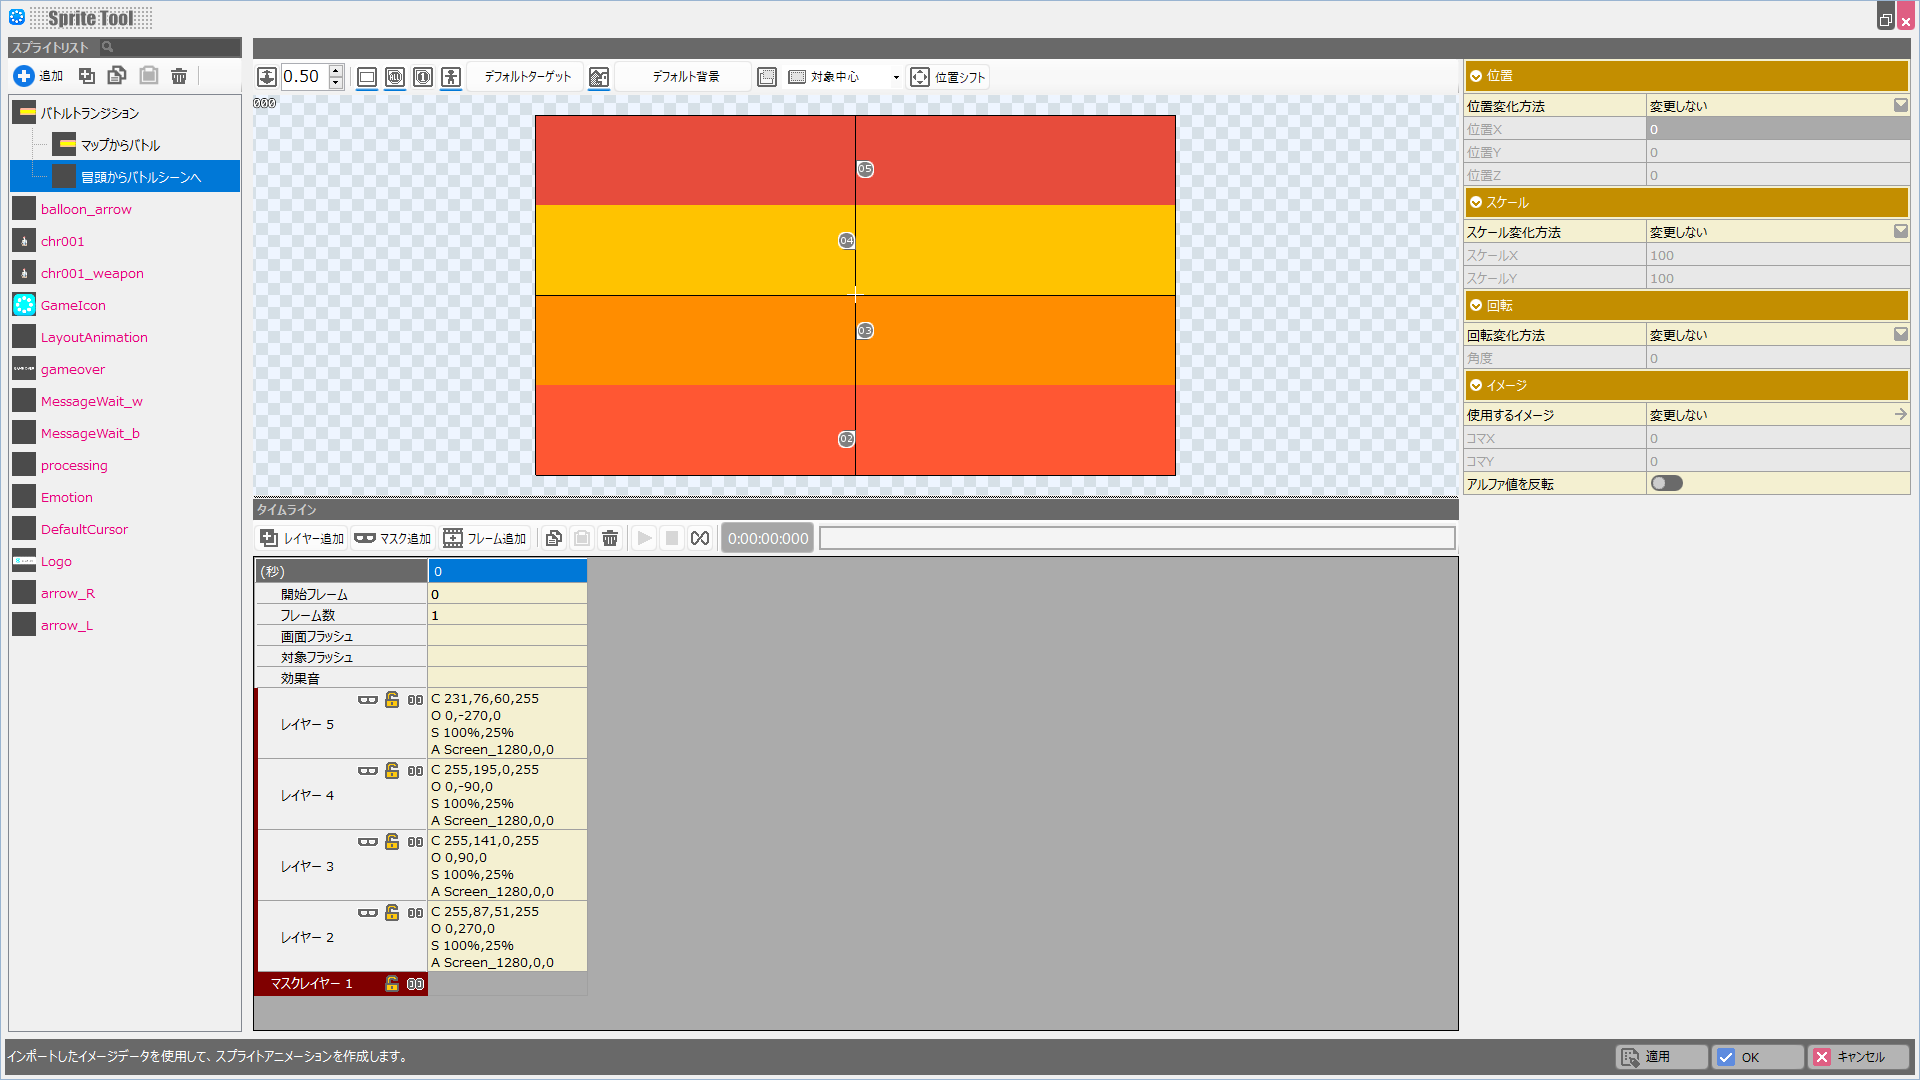Click the timeline copy icon

coord(554,538)
